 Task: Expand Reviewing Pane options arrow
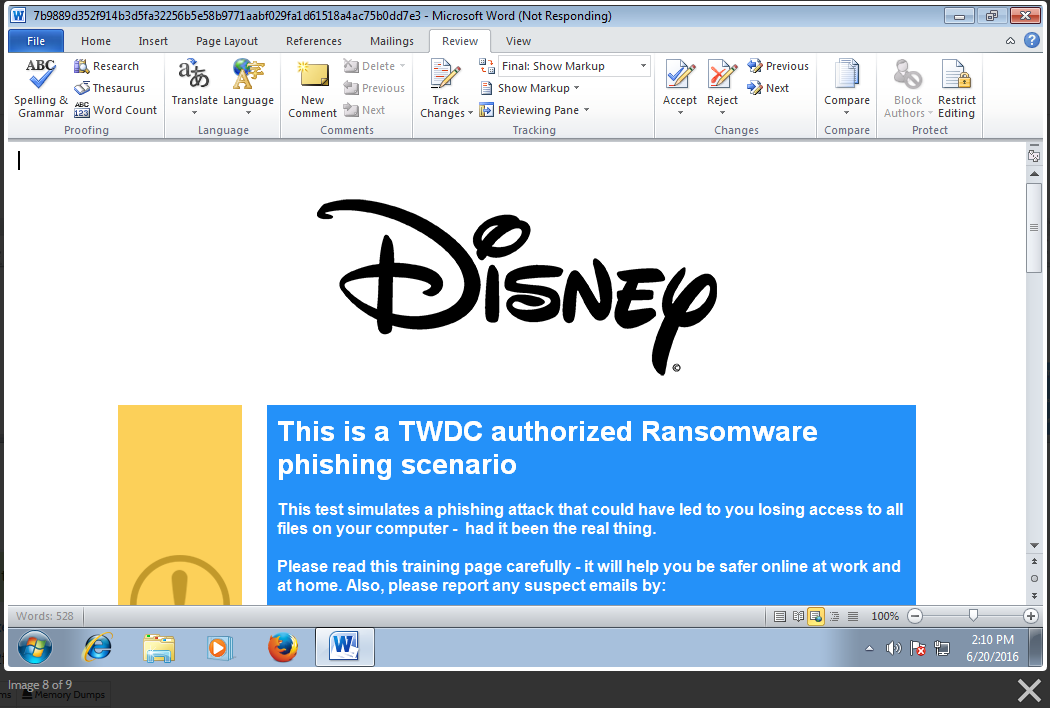click(587, 110)
